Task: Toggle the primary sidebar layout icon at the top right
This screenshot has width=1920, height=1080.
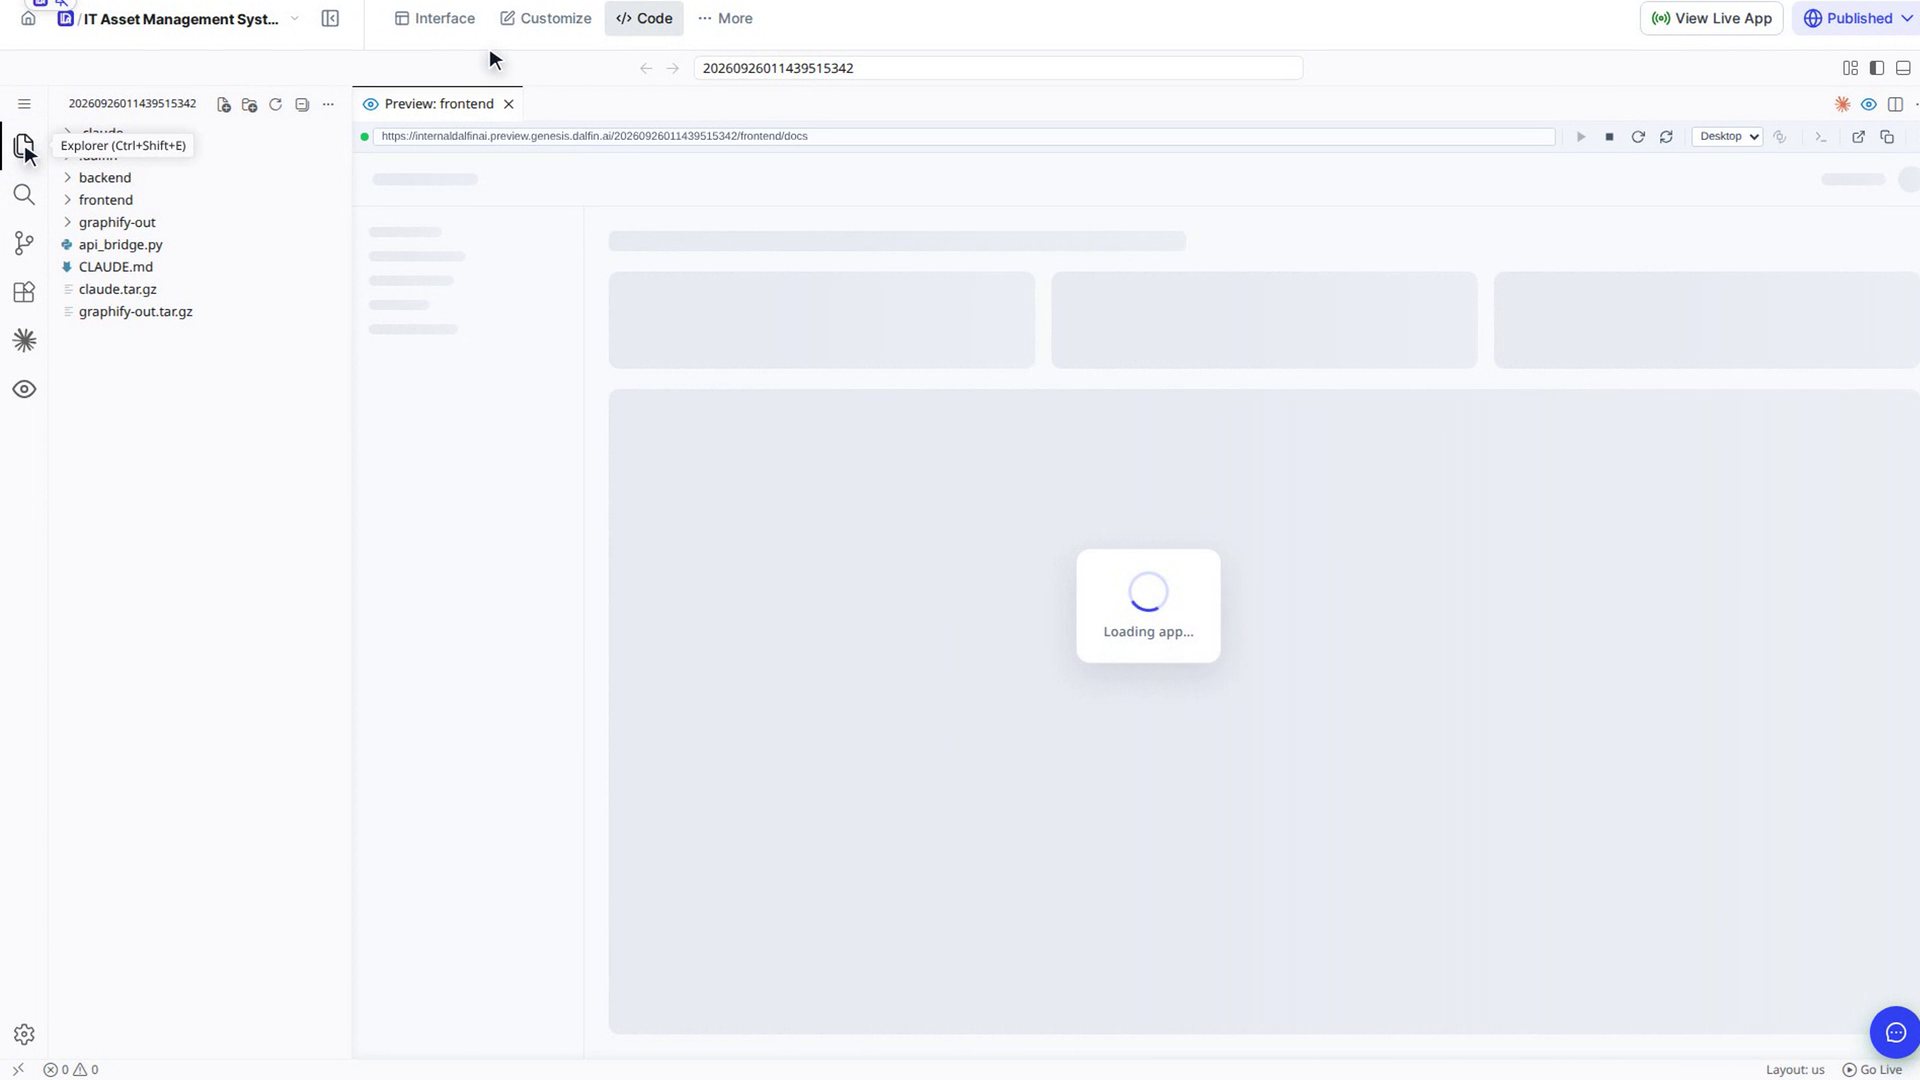Action: (x=1877, y=68)
